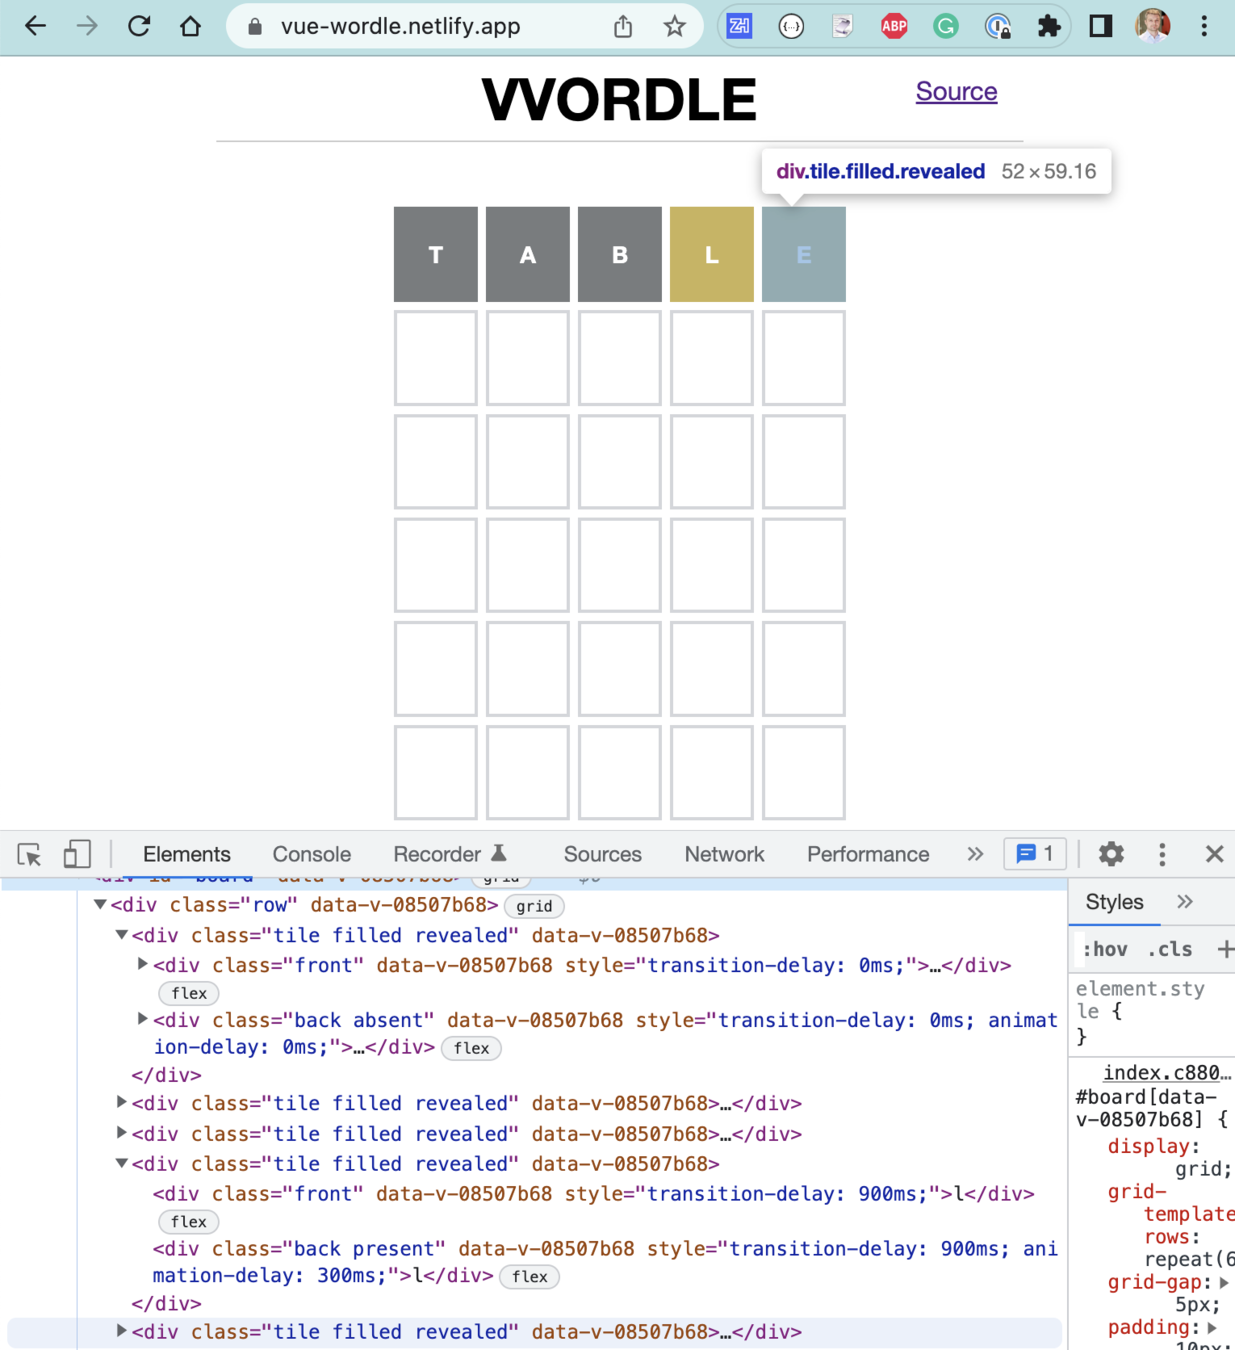This screenshot has width=1235, height=1350.
Task: Click the gray T tile
Action: tap(436, 254)
